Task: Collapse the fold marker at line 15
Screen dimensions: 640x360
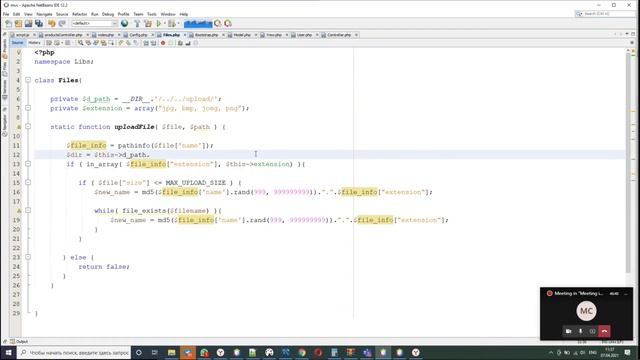Action: [28, 182]
